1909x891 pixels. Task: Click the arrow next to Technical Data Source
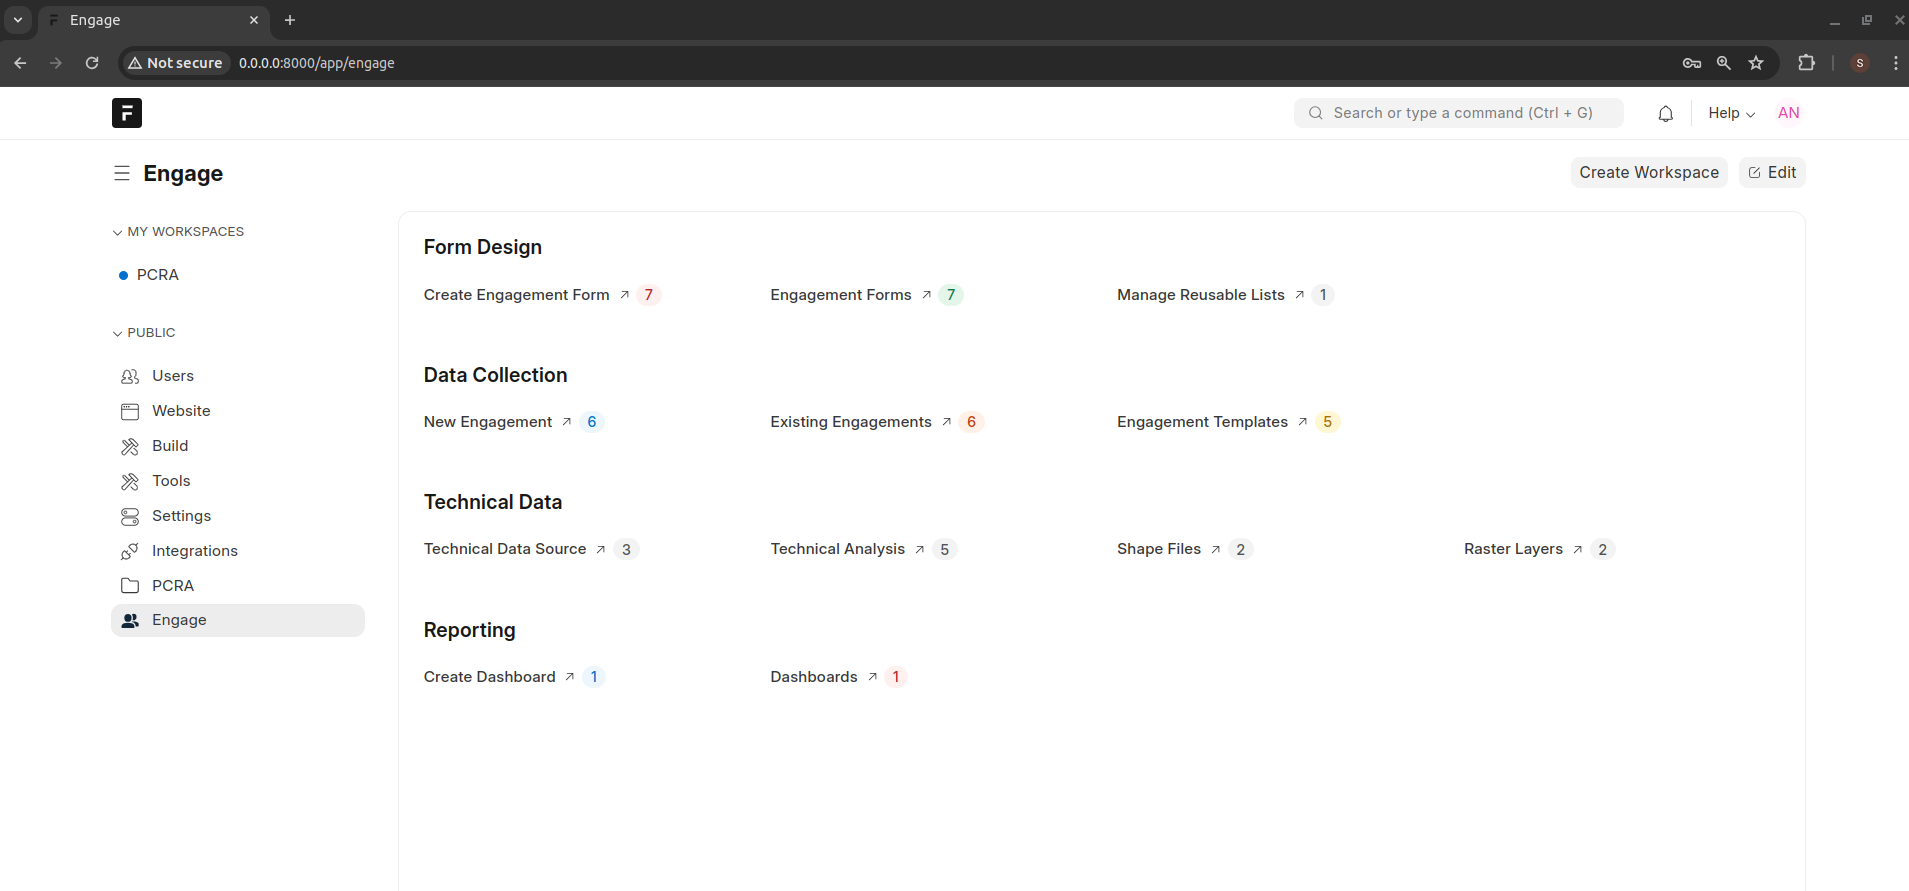coord(600,549)
